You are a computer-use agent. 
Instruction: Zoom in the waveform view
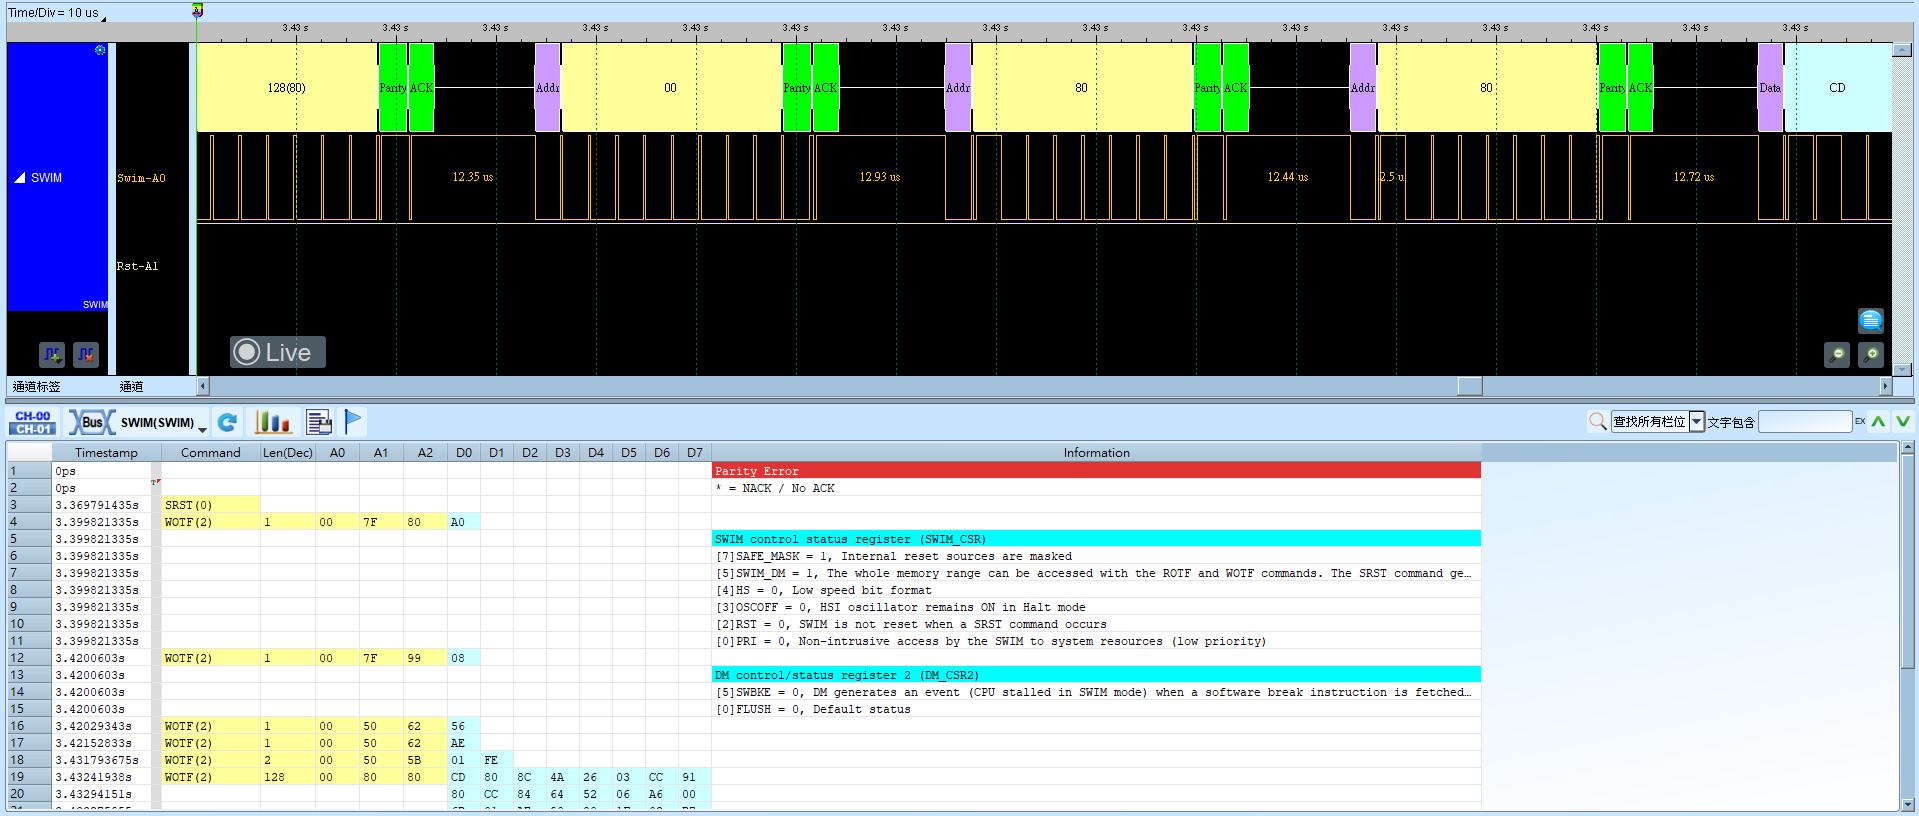click(1871, 354)
